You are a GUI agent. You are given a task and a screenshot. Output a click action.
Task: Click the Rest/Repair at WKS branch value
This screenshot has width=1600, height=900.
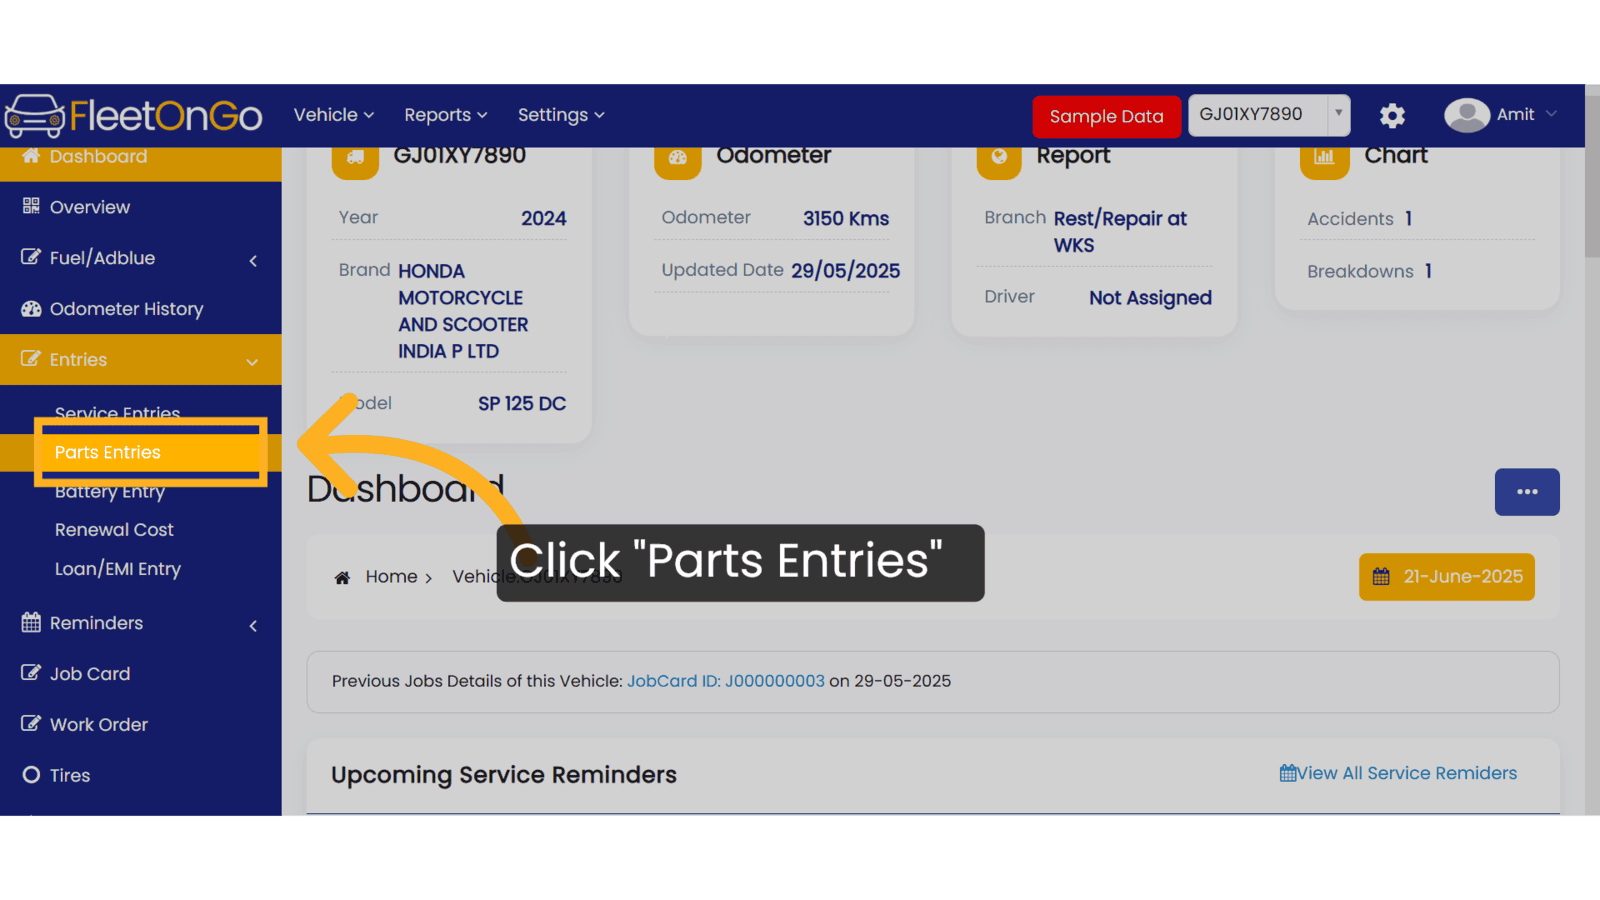coord(1120,232)
